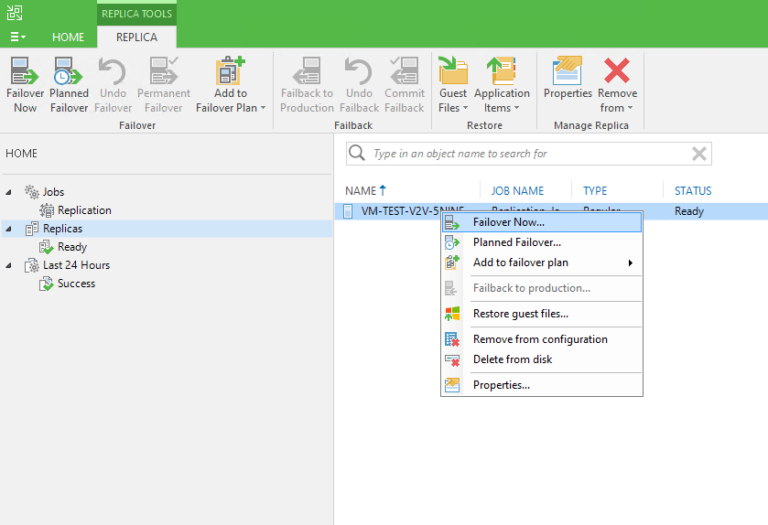Click the Ready status cell
The height and width of the screenshot is (525, 768).
[x=689, y=211]
